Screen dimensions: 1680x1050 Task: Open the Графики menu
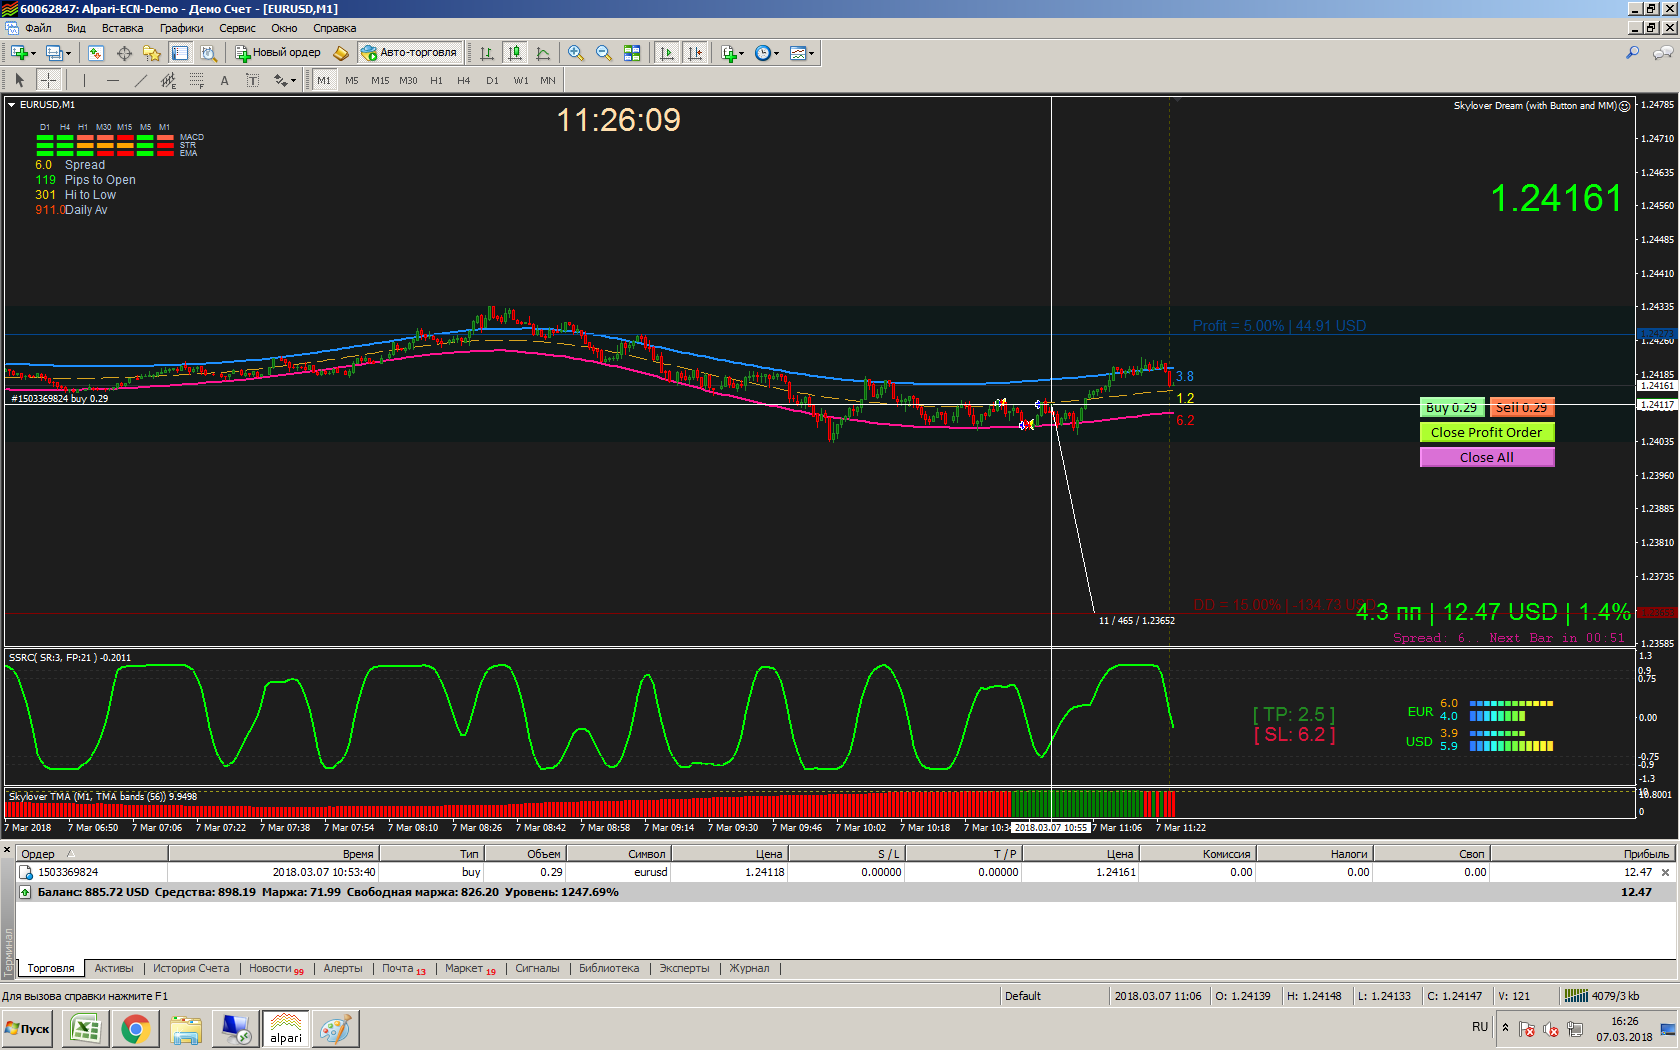(181, 28)
